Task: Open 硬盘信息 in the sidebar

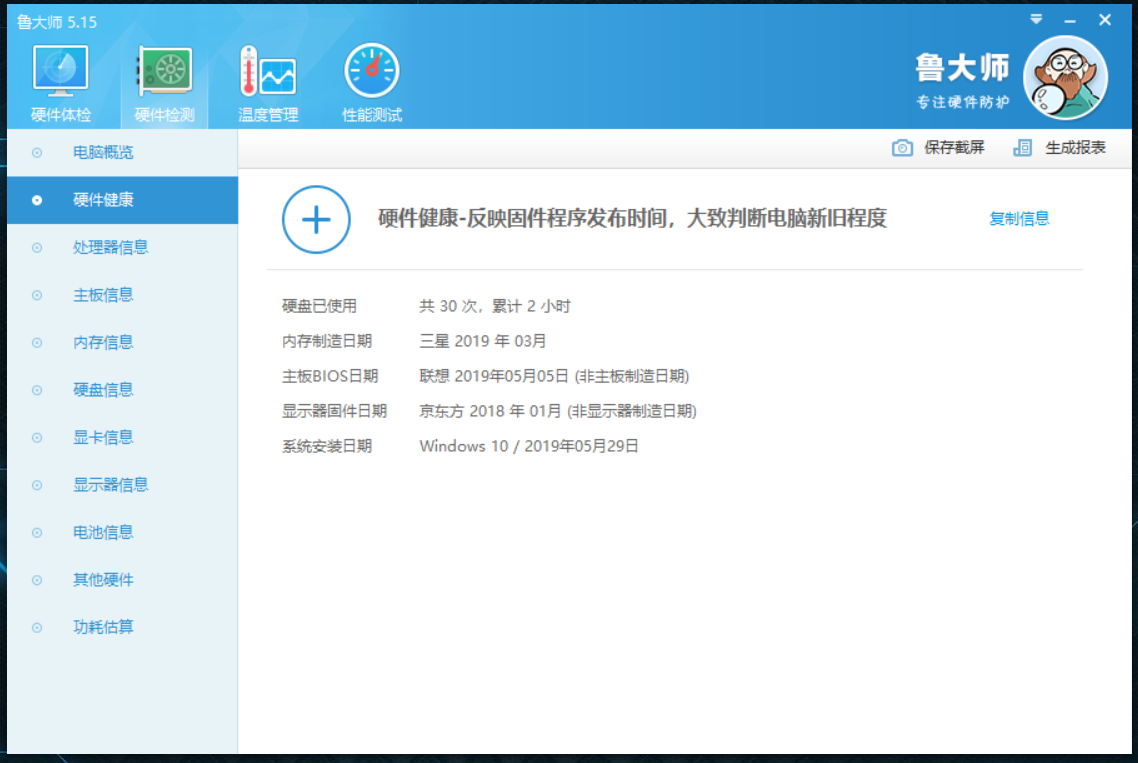Action: point(123,390)
